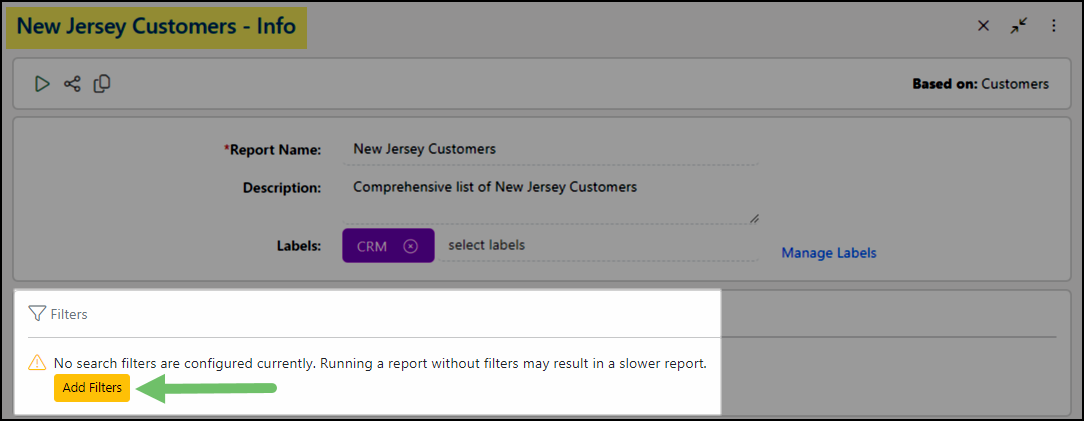Click the 'New Jersey Customers - Info' title

tap(156, 27)
